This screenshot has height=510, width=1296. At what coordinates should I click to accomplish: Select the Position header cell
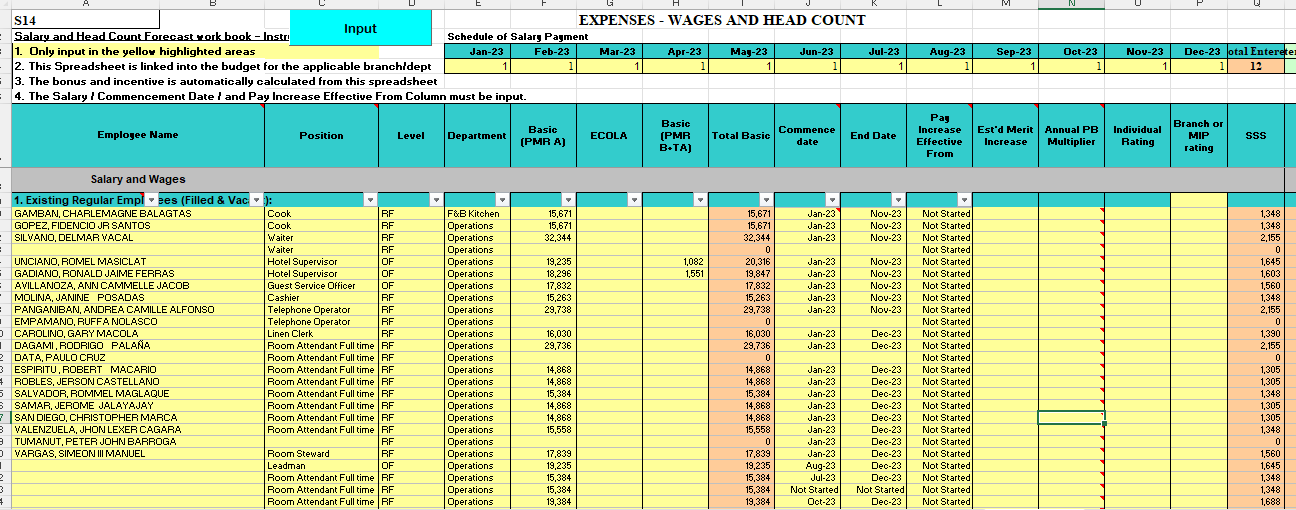(321, 135)
